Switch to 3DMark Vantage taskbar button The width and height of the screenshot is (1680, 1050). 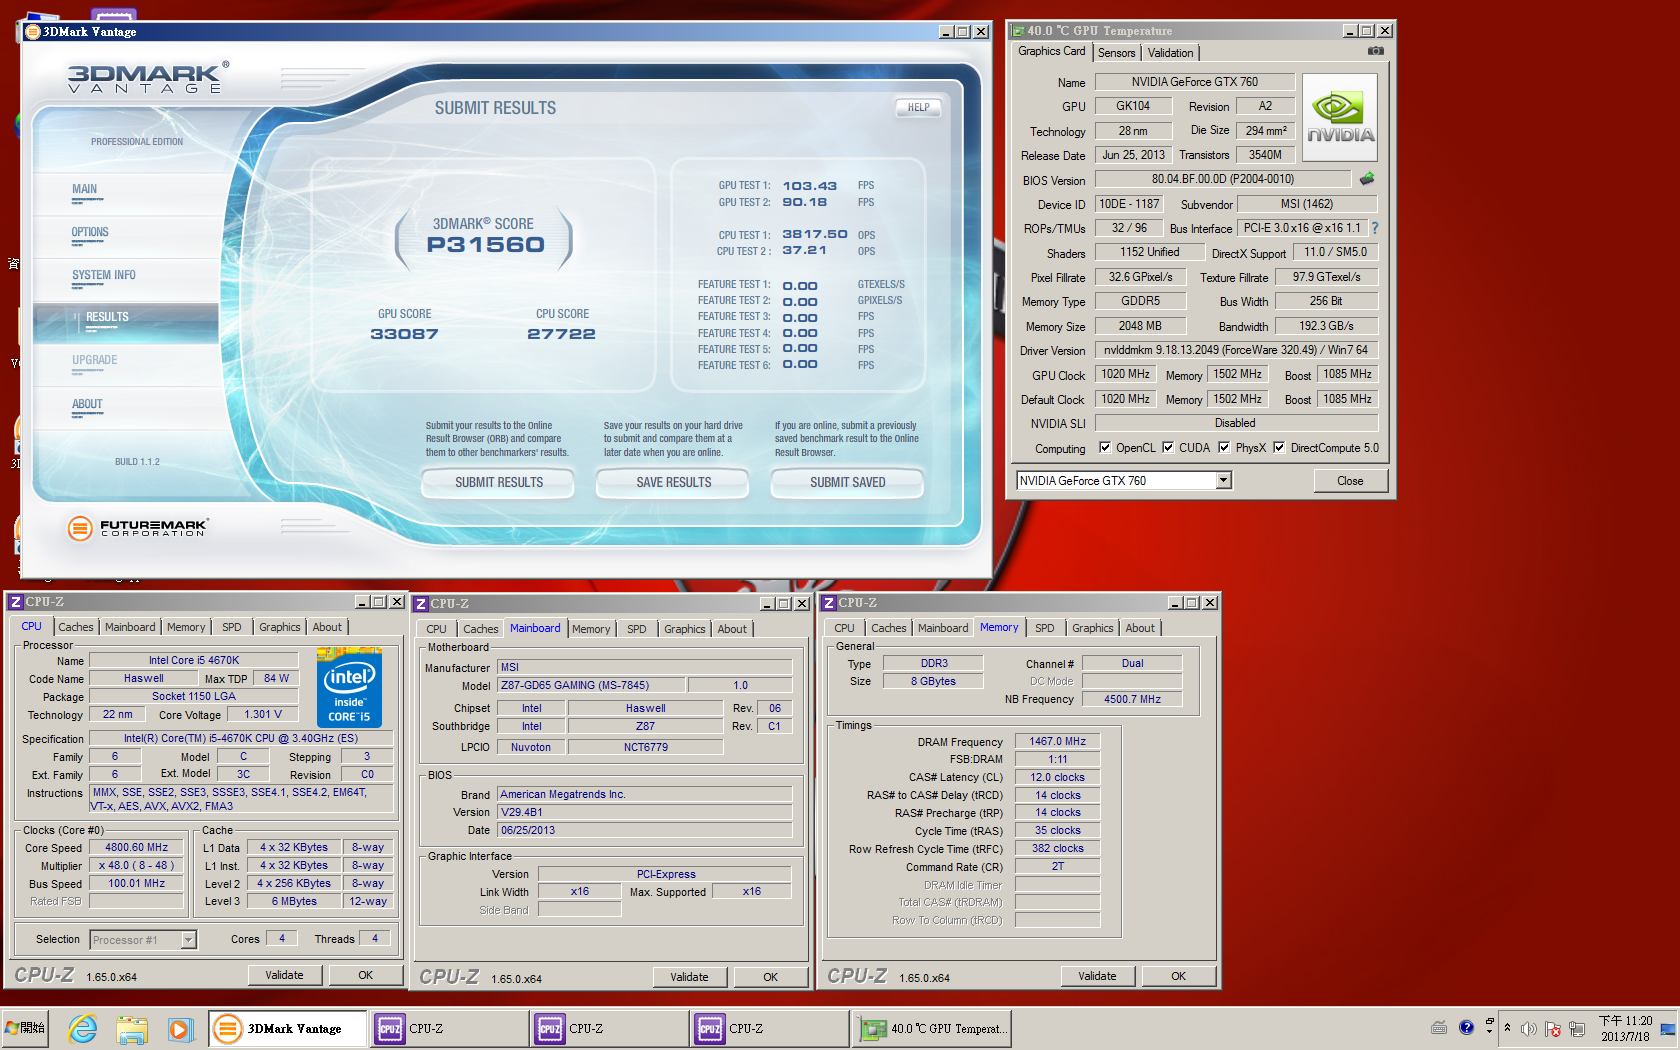click(x=288, y=1028)
